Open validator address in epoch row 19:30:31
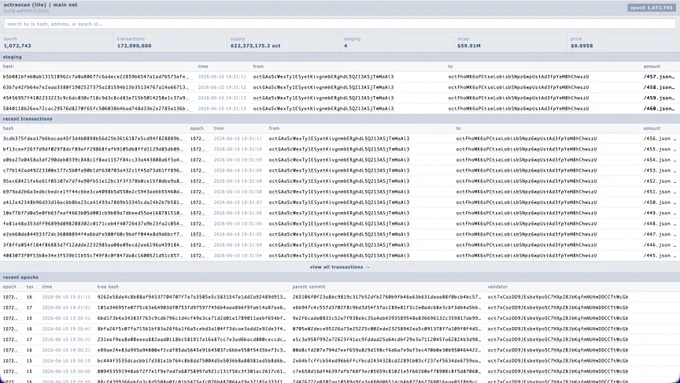 pyautogui.click(x=558, y=340)
